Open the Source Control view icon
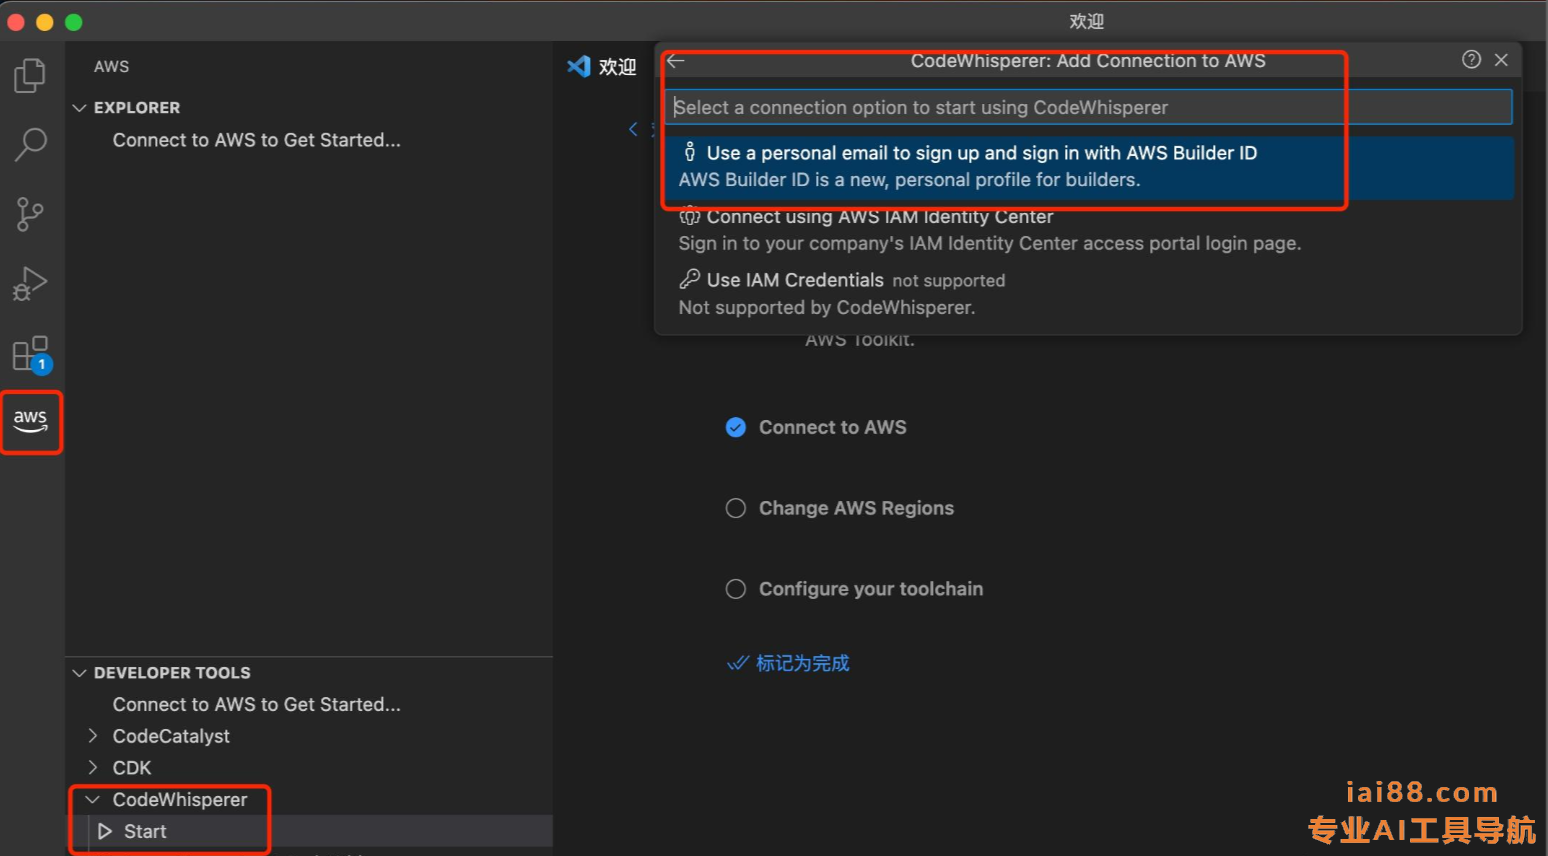 pyautogui.click(x=30, y=214)
